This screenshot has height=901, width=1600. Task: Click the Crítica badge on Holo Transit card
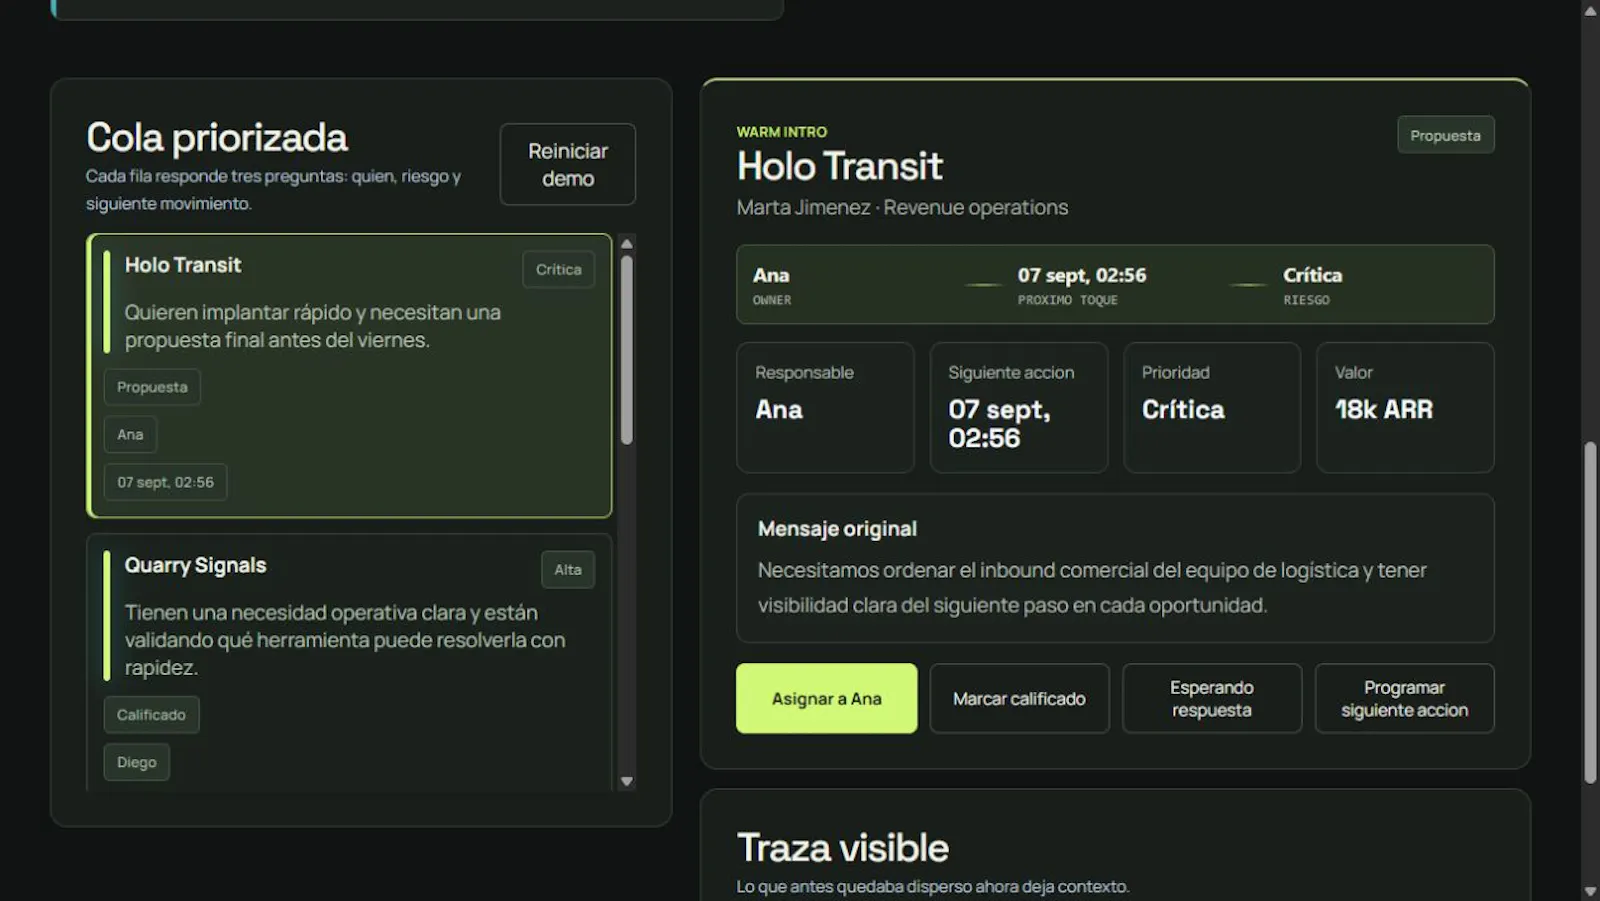coord(558,269)
